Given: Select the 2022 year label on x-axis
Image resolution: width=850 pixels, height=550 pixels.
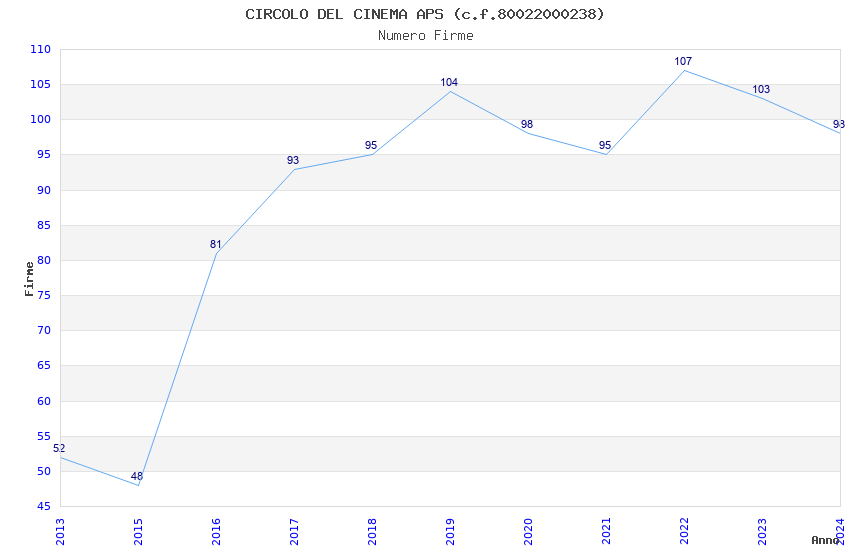Looking at the screenshot, I should click(x=685, y=532).
